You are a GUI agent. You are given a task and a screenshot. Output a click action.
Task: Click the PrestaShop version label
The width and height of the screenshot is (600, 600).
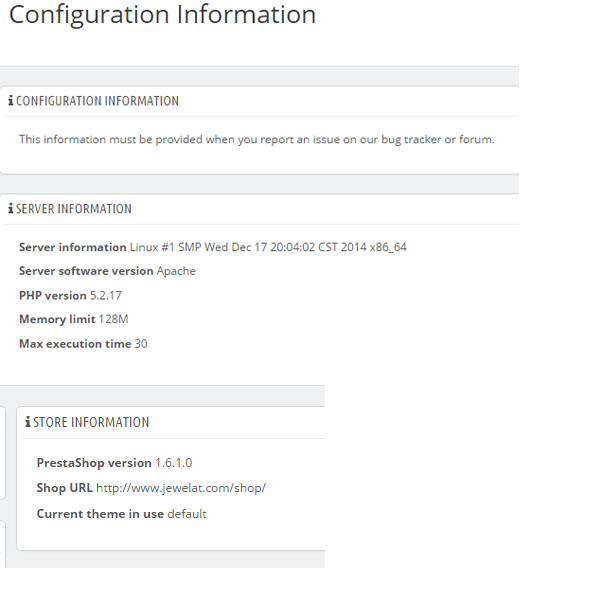[x=94, y=463]
